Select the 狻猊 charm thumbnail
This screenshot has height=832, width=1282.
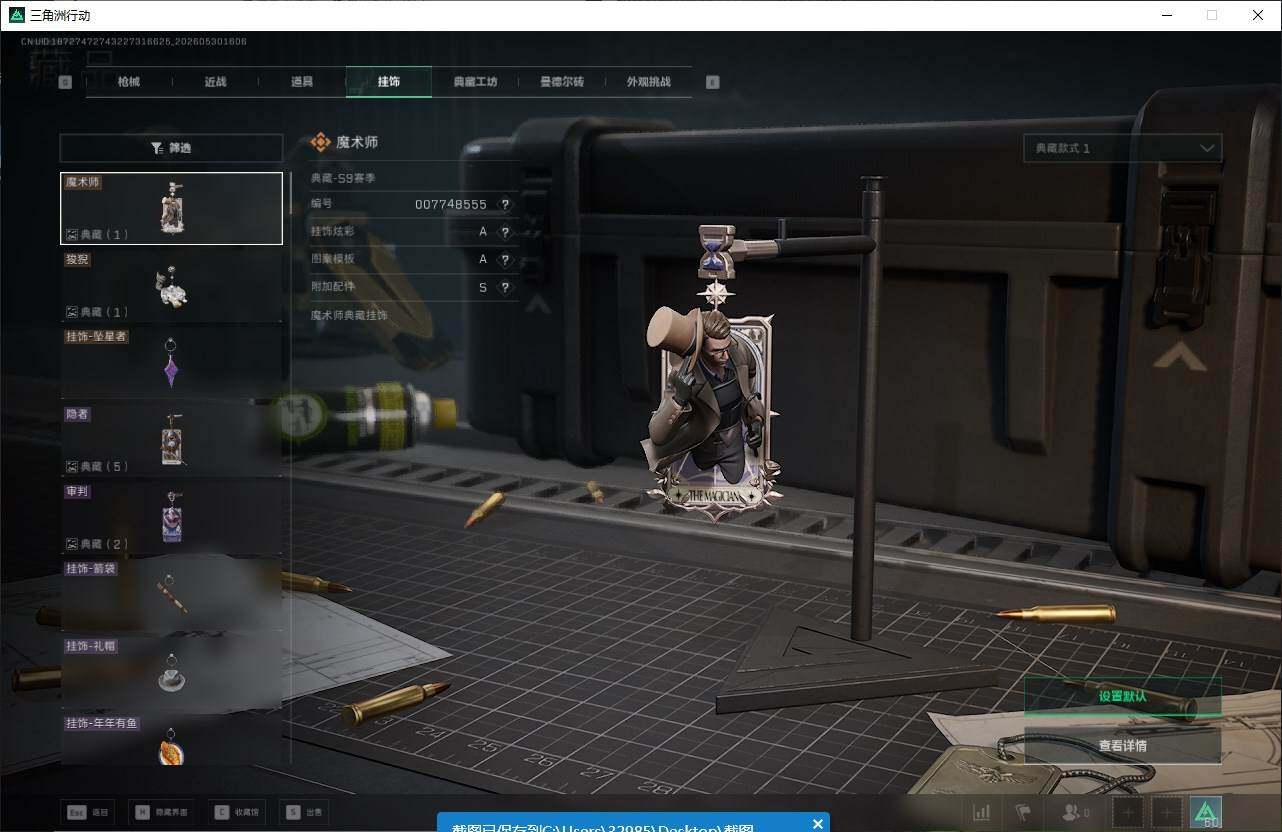pyautogui.click(x=171, y=285)
